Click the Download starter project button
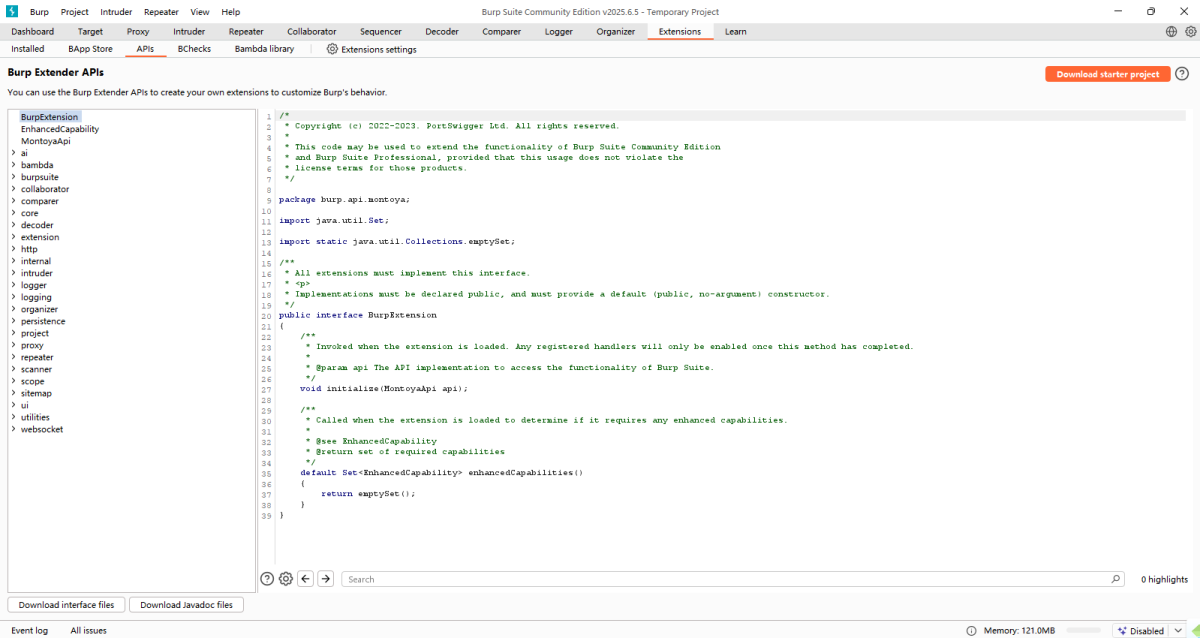This screenshot has height=638, width=1200. [x=1107, y=73]
